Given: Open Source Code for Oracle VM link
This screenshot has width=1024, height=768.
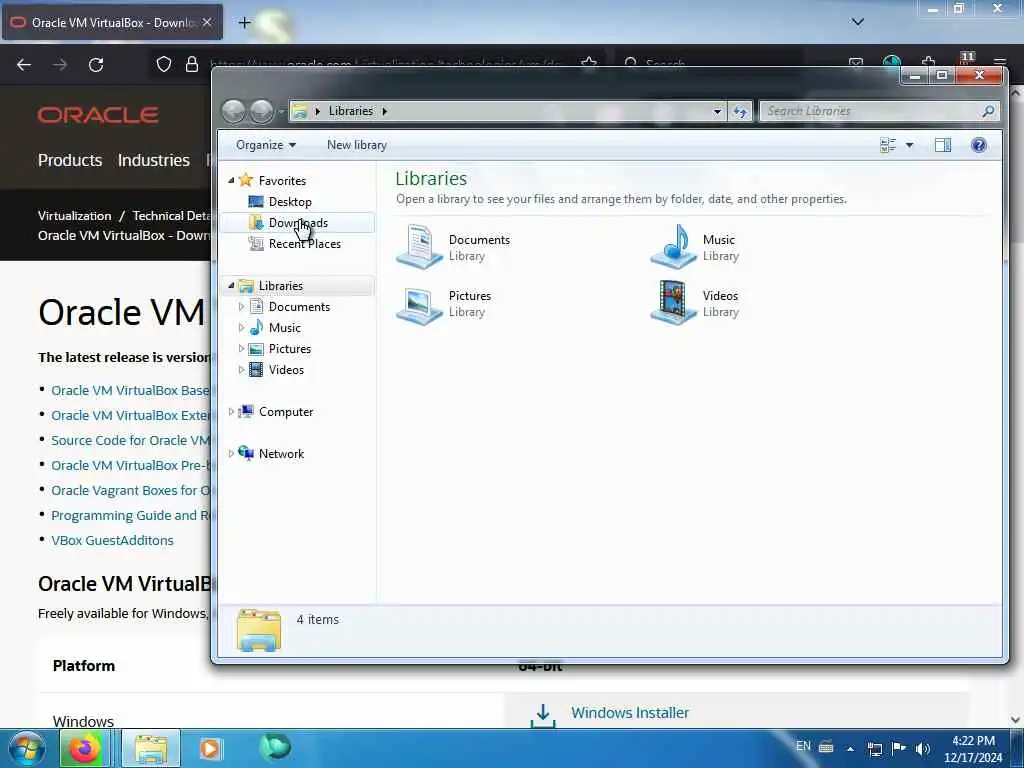Looking at the screenshot, I should coord(131,440).
